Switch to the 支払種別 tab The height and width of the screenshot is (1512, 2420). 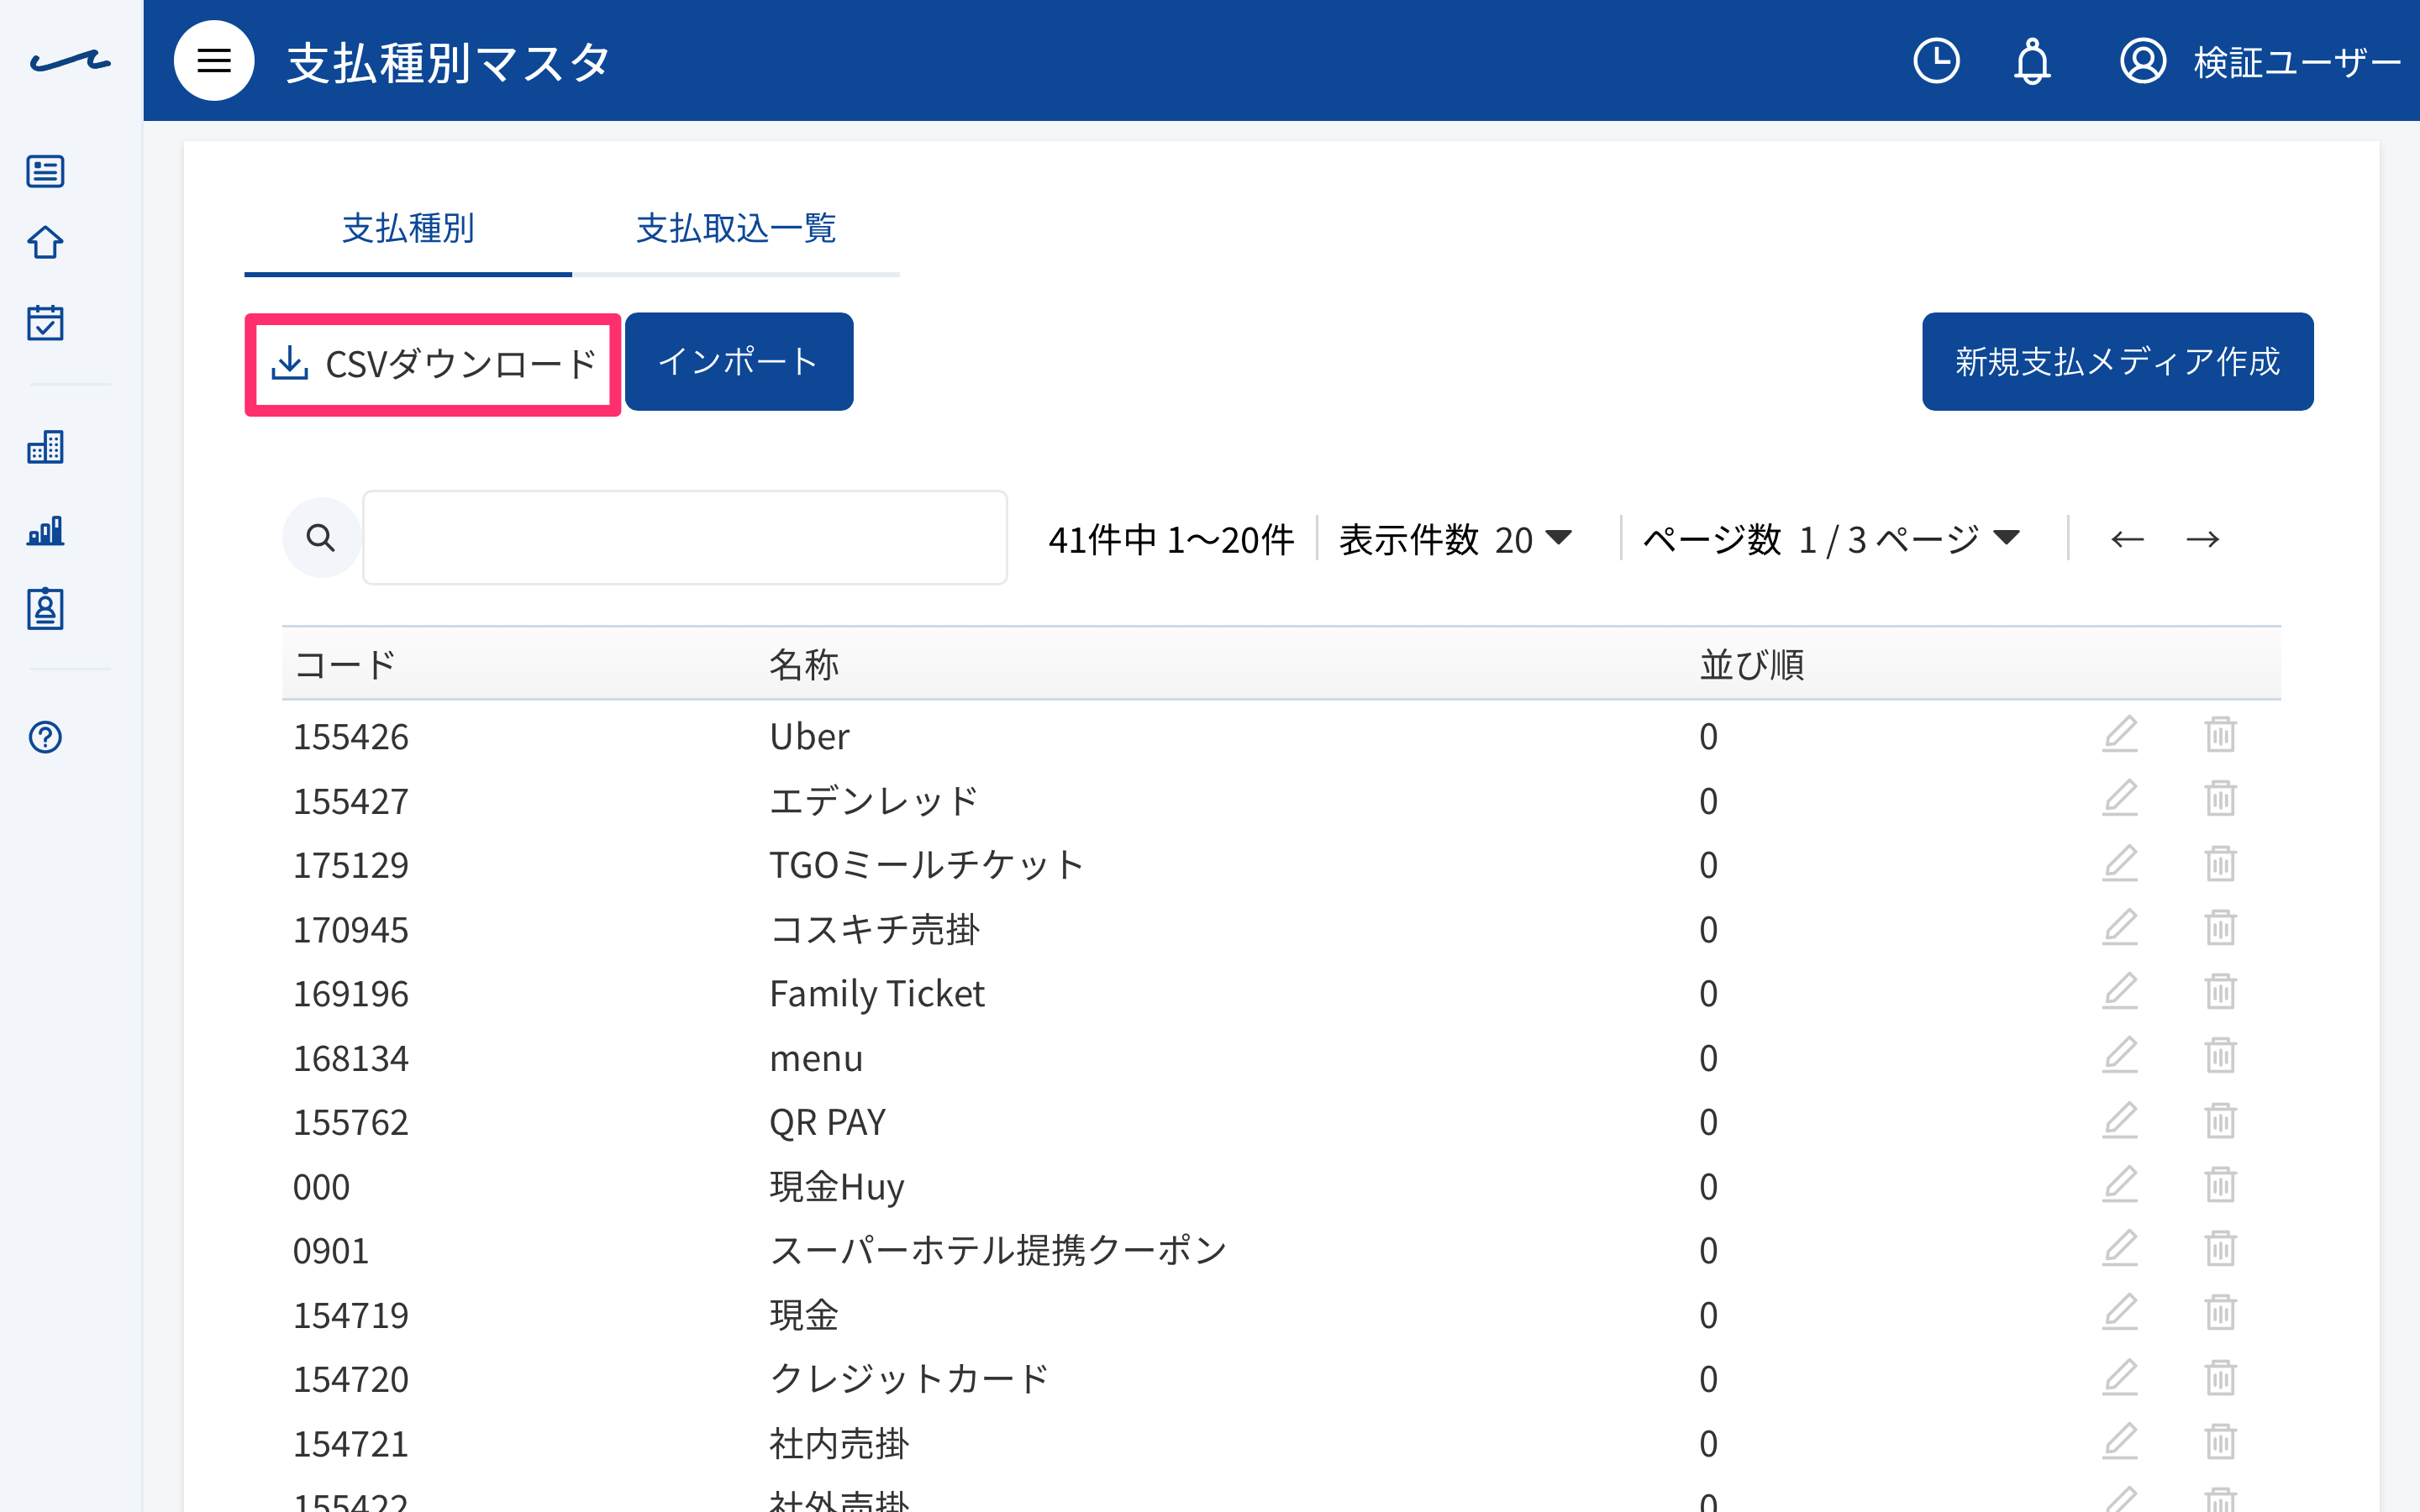pos(408,229)
